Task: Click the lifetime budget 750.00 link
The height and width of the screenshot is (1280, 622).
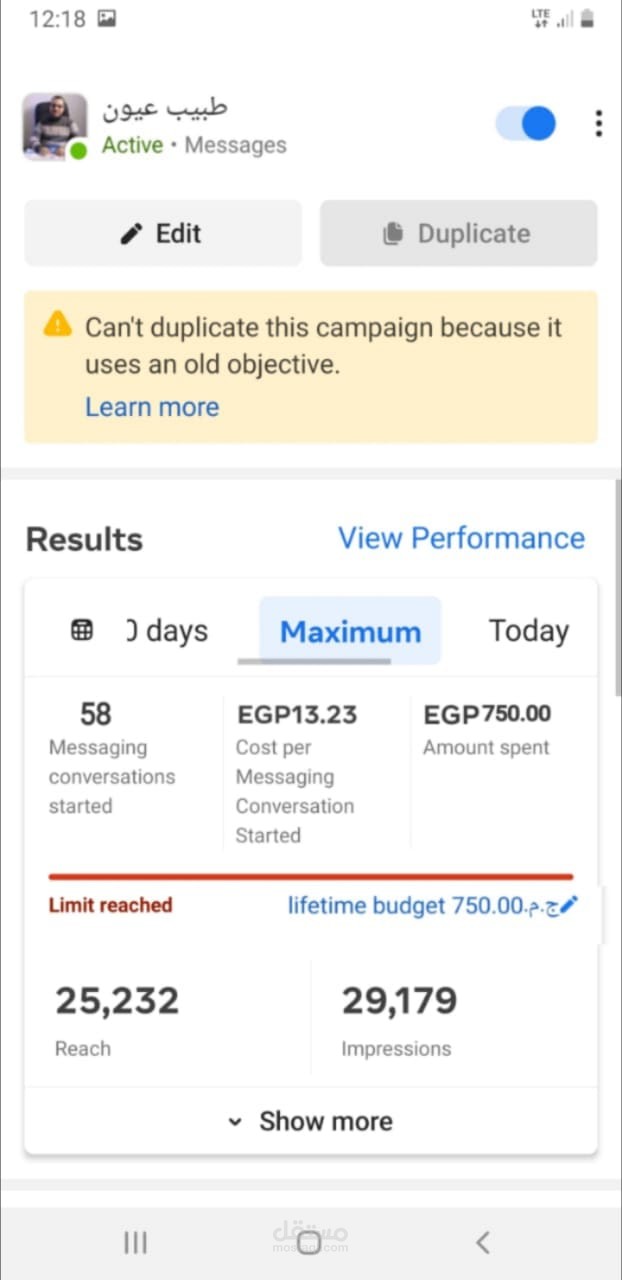Action: coord(422,906)
